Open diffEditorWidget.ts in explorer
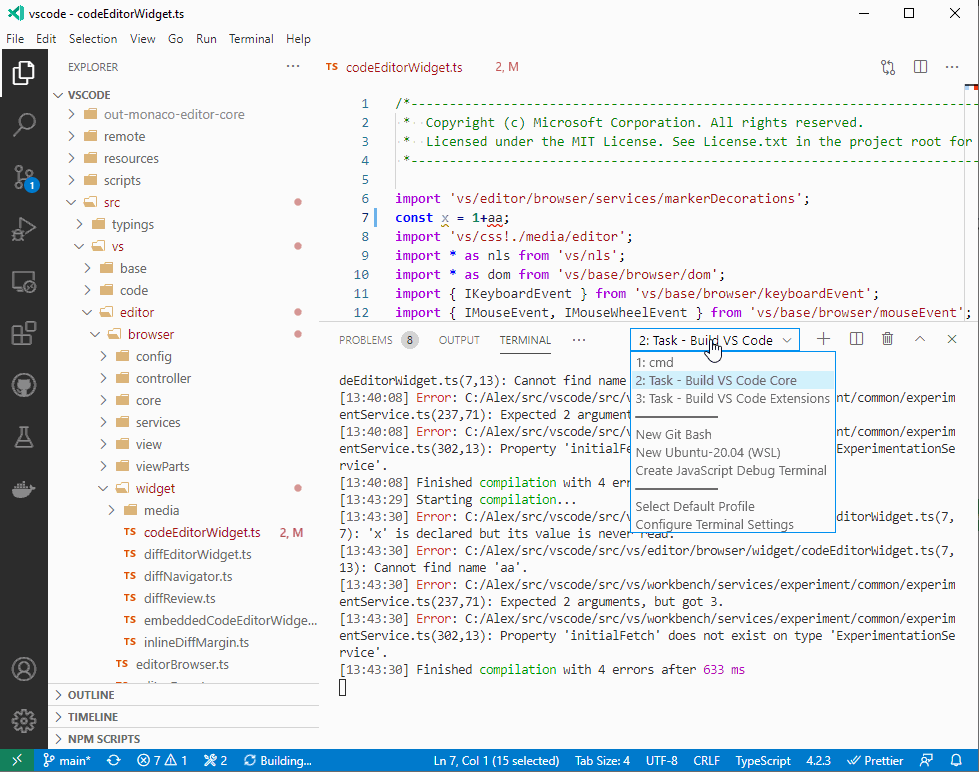This screenshot has width=979, height=772. [197, 555]
